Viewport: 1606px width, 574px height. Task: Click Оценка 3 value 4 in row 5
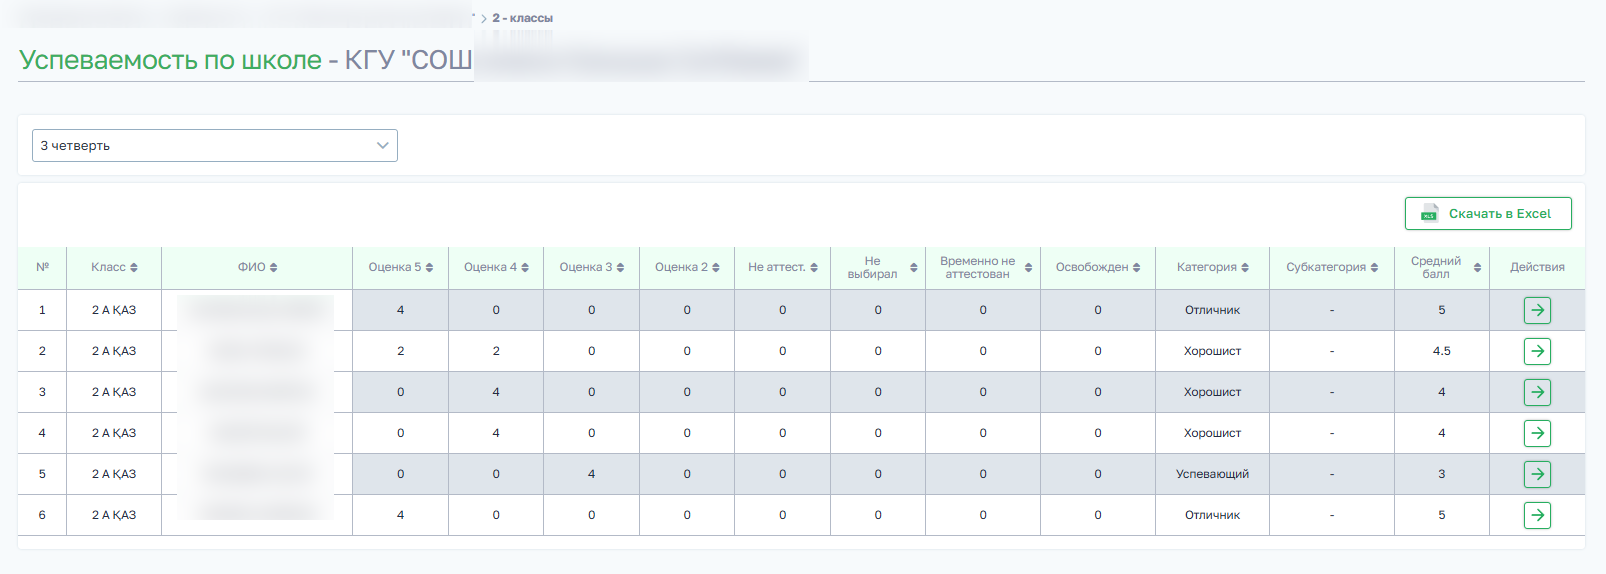(591, 474)
